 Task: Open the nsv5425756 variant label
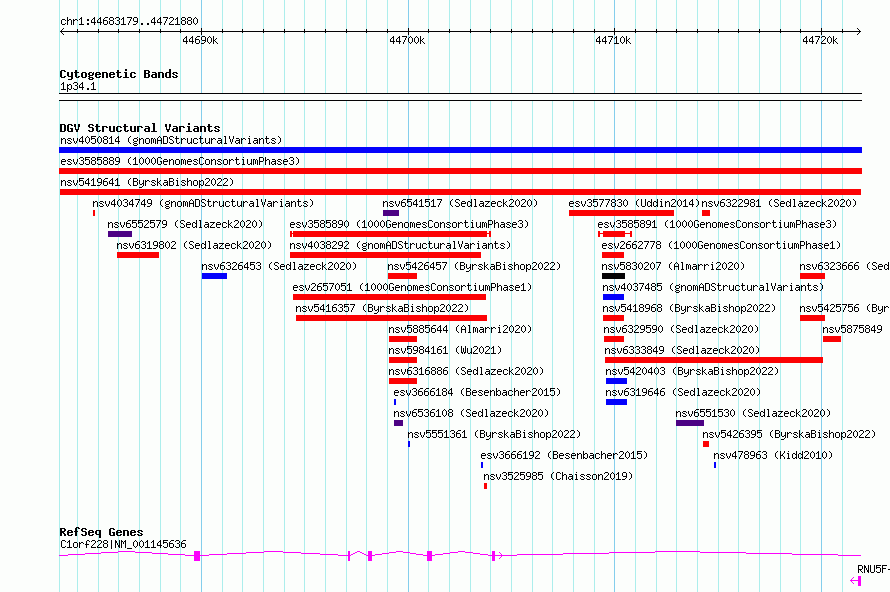pos(845,308)
